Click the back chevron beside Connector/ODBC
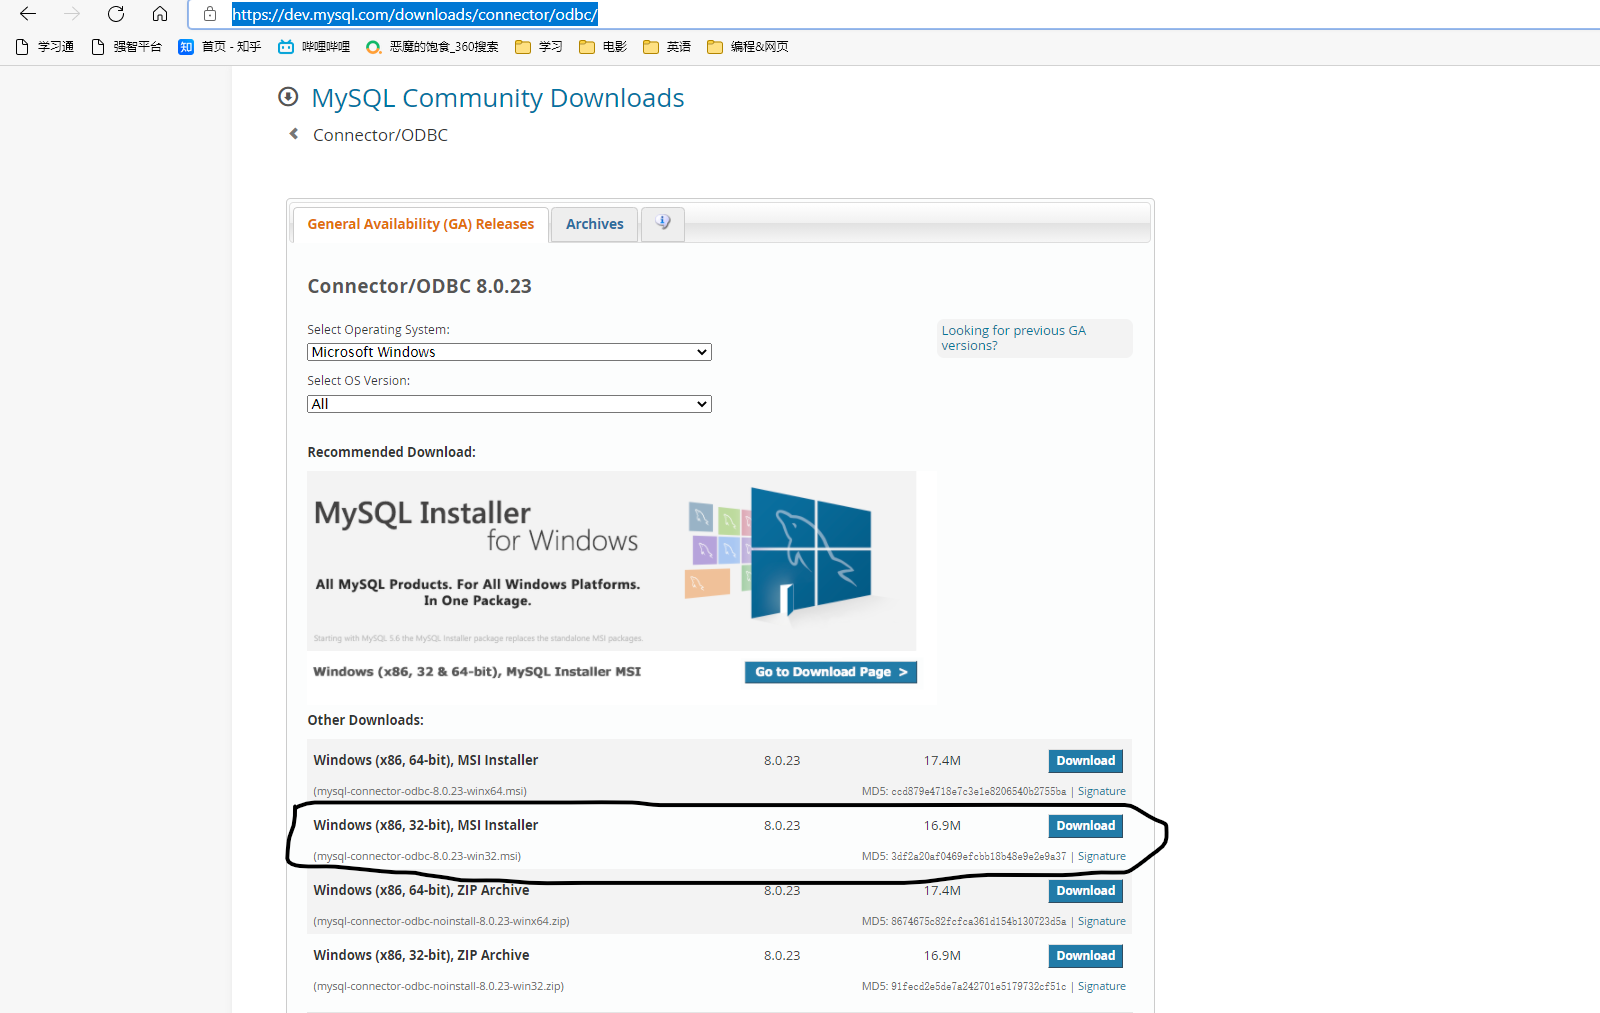The image size is (1600, 1013). tap(294, 134)
